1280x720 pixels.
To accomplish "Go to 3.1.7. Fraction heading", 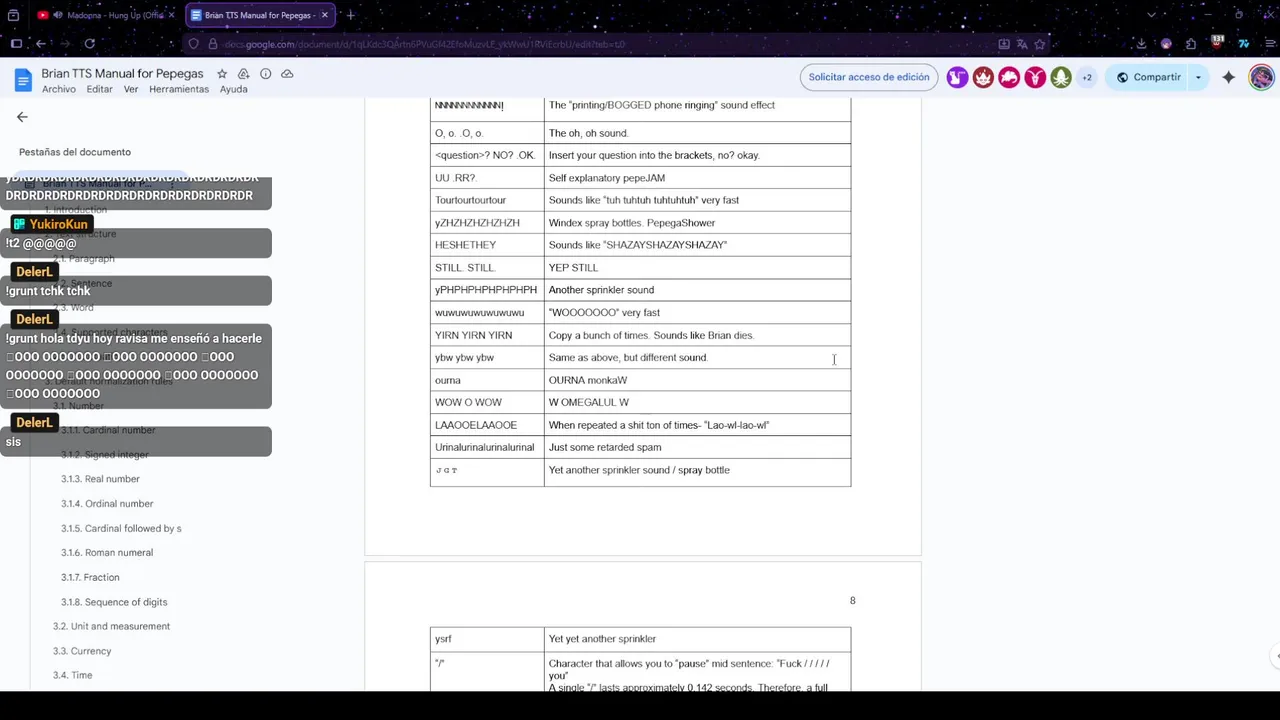I will (90, 577).
